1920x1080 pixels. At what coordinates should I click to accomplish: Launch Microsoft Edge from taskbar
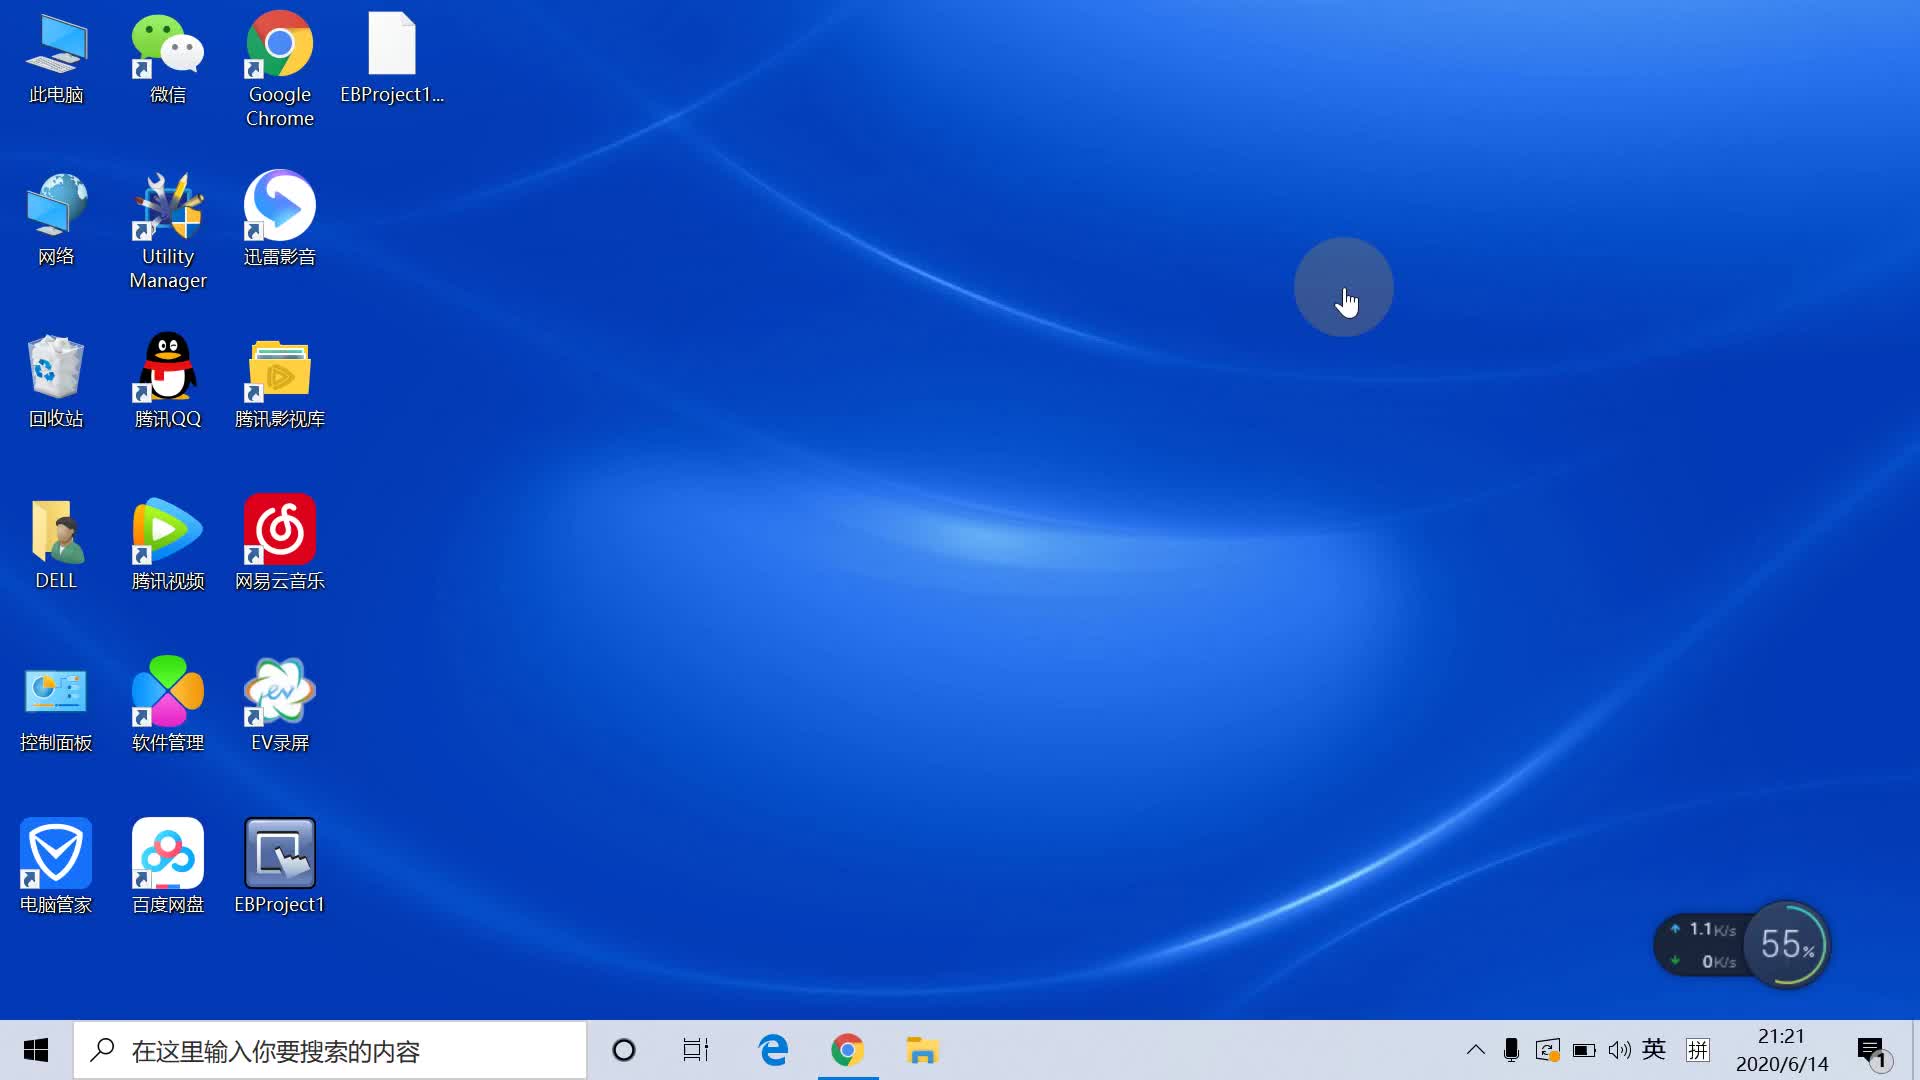(773, 1050)
